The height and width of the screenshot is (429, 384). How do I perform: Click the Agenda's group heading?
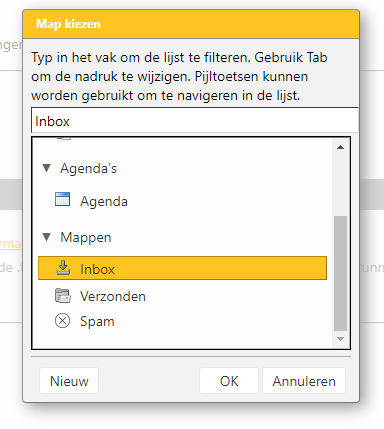tap(88, 168)
